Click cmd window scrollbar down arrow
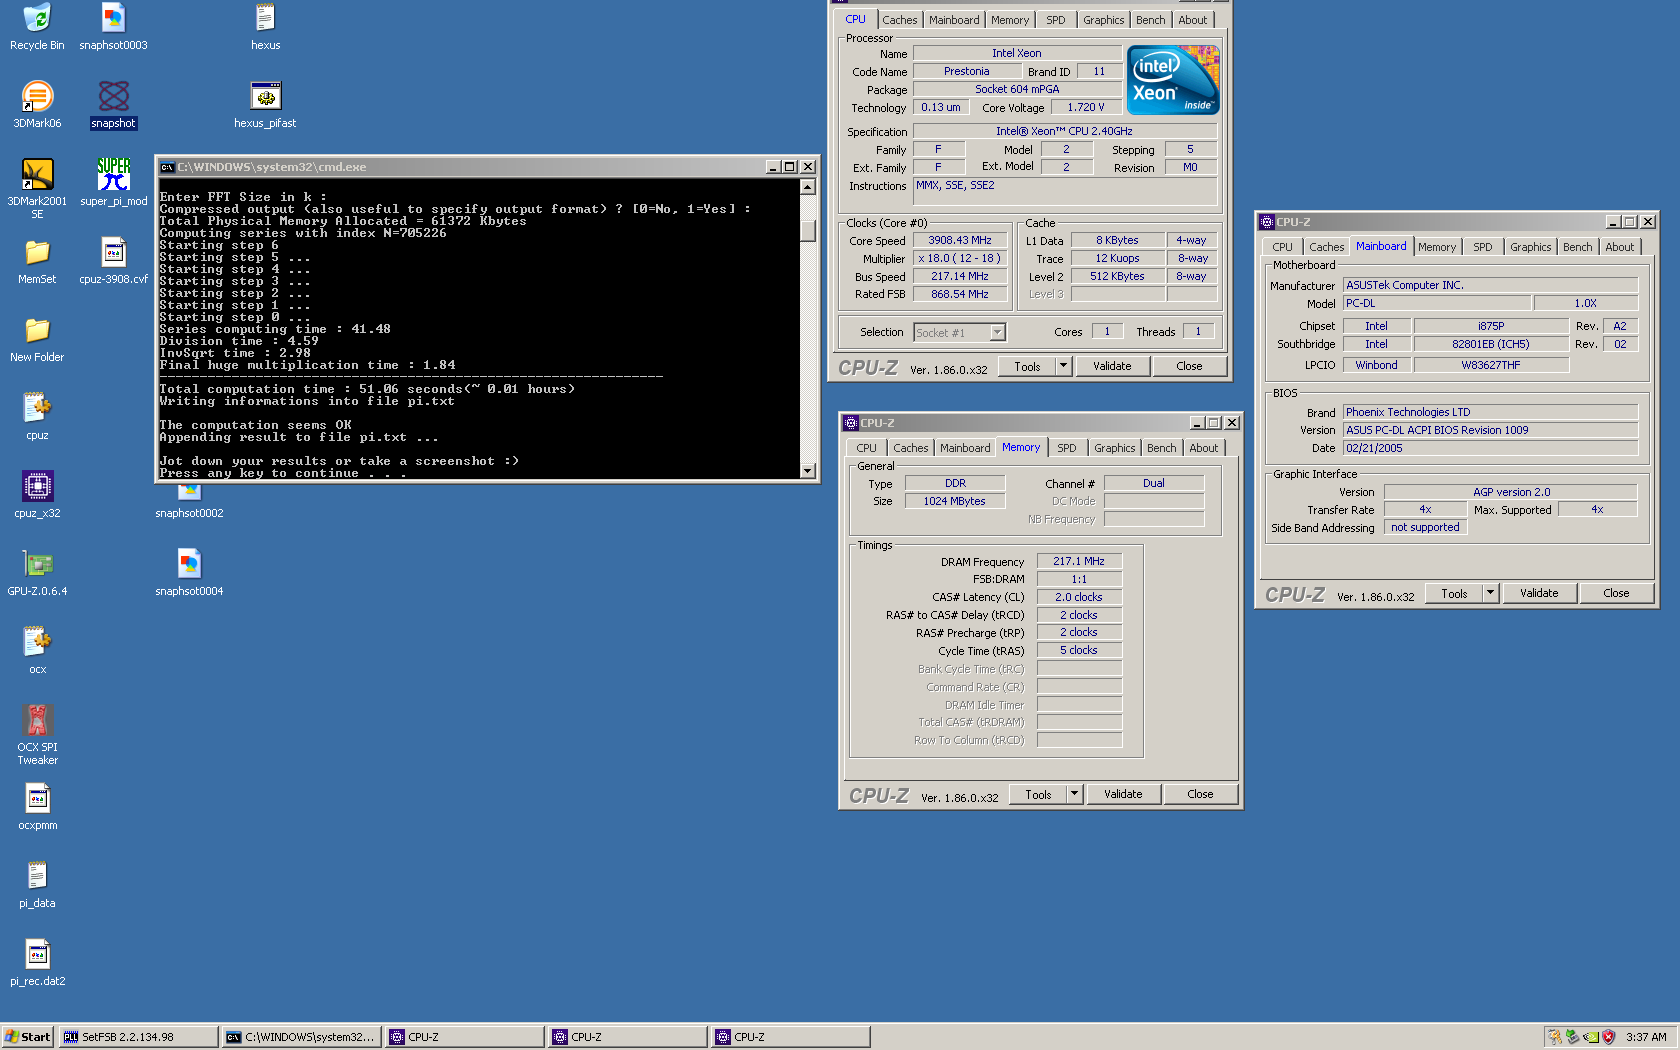The height and width of the screenshot is (1050, 1680). (x=808, y=470)
